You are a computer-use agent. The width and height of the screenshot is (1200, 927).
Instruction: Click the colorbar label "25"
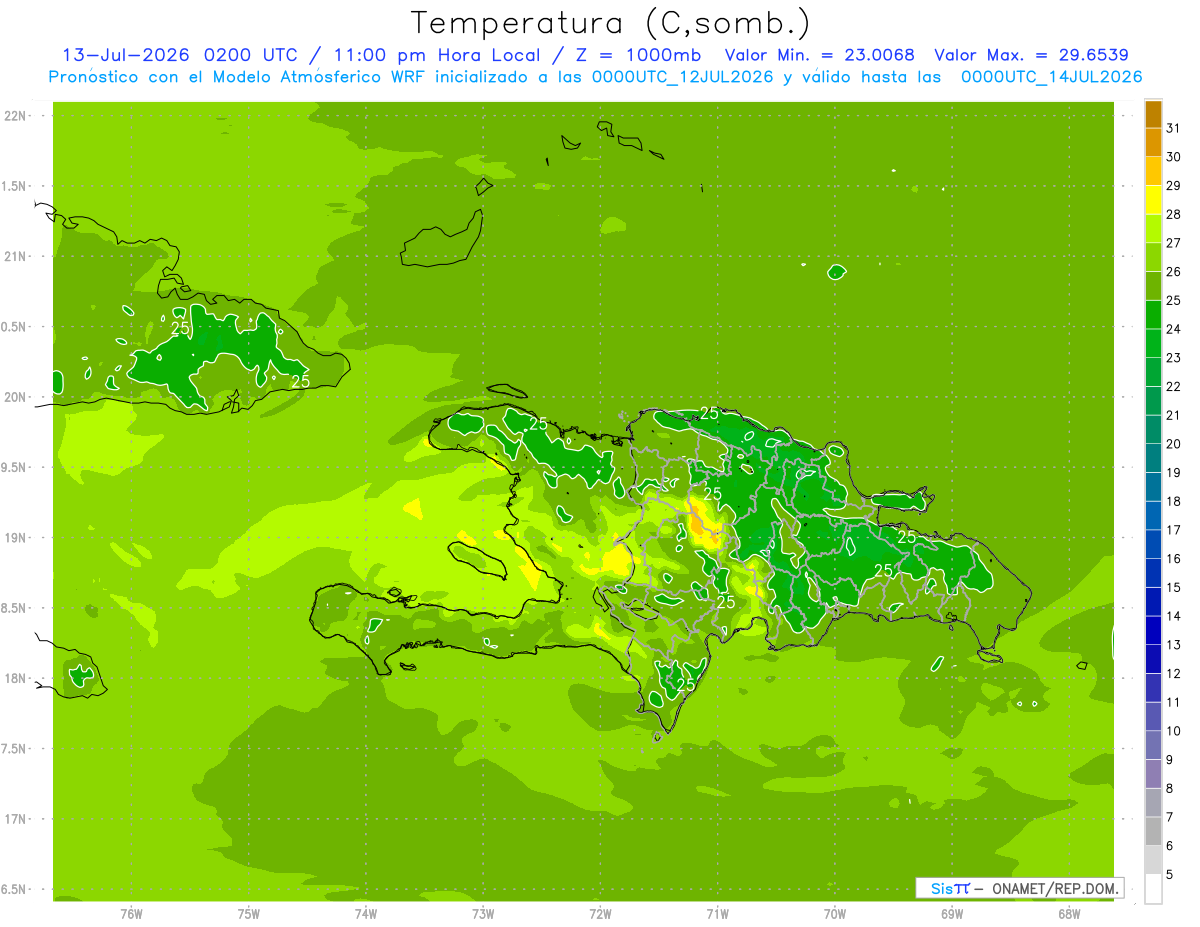1174,300
